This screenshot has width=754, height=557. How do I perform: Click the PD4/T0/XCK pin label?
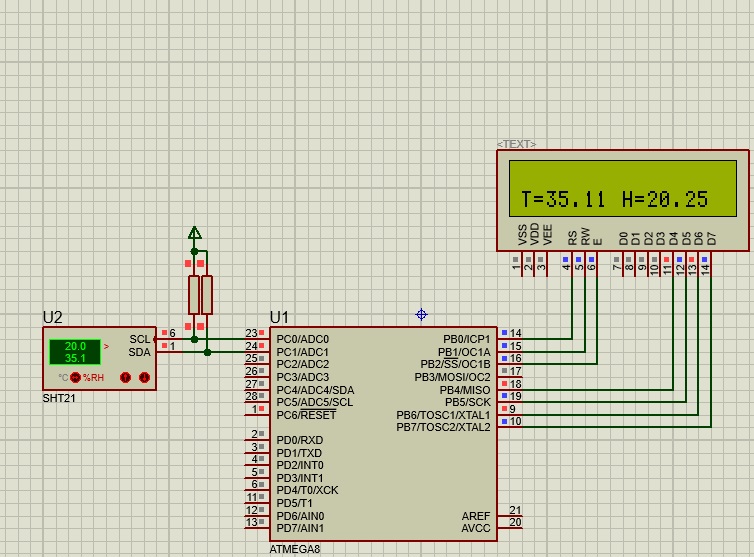pyautogui.click(x=307, y=490)
